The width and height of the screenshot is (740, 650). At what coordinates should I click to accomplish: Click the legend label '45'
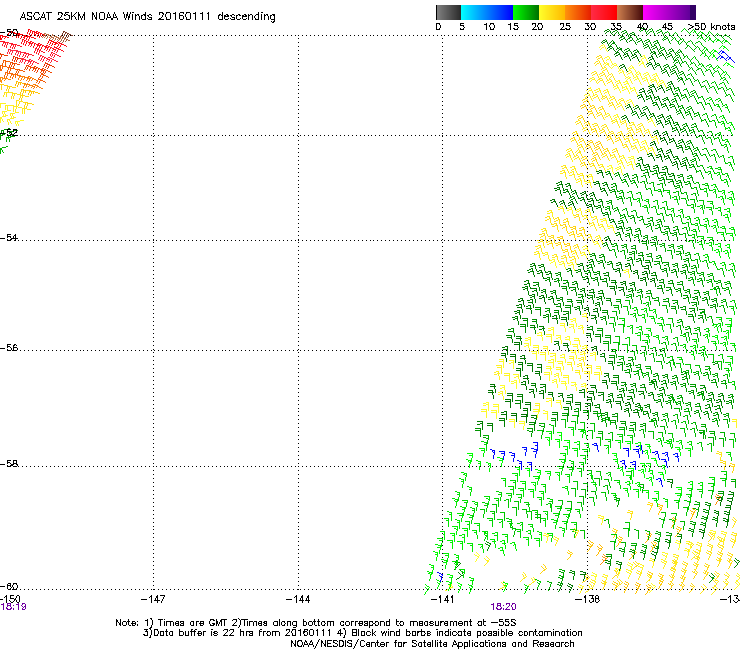(667, 27)
